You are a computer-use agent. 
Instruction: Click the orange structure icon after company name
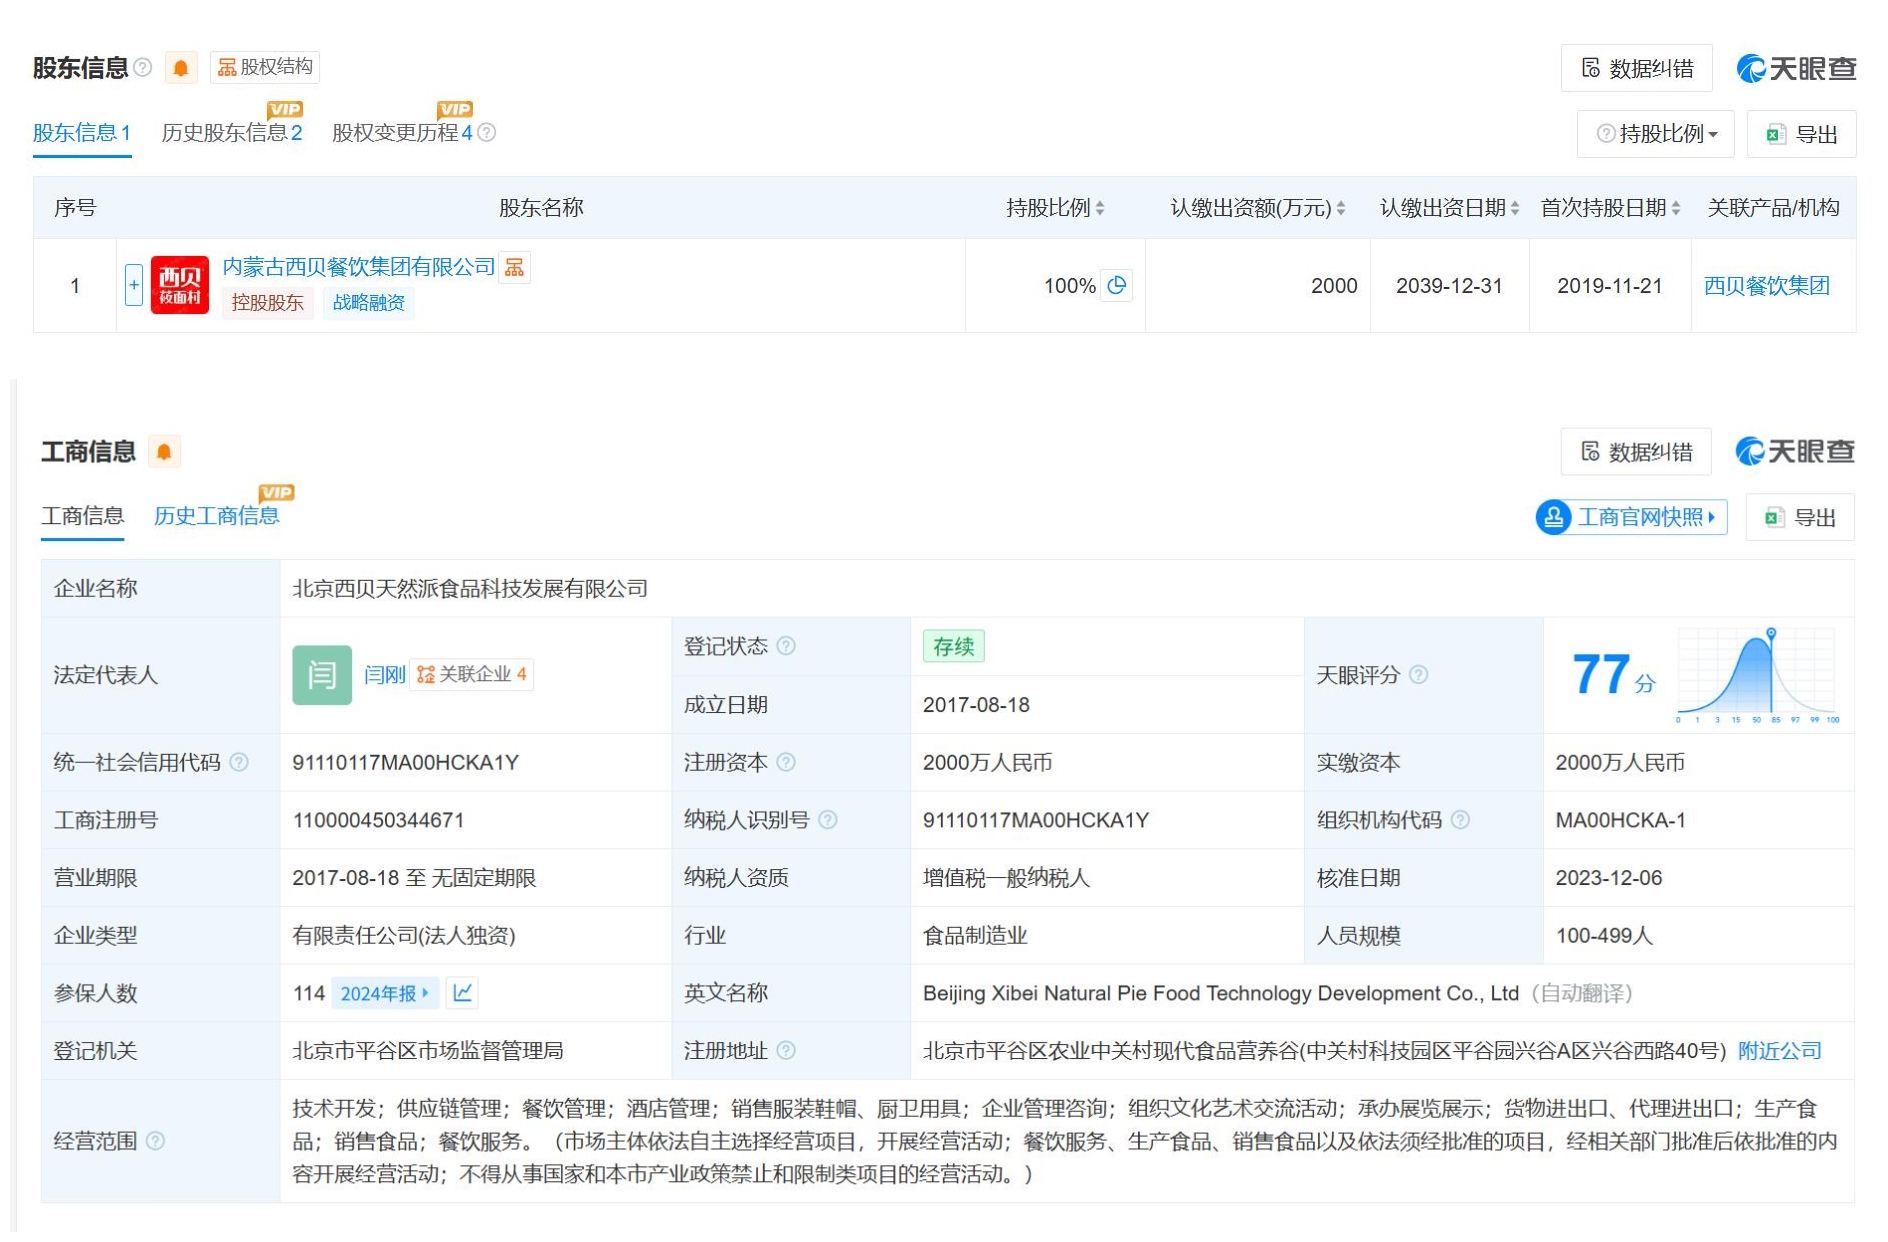pos(515,267)
